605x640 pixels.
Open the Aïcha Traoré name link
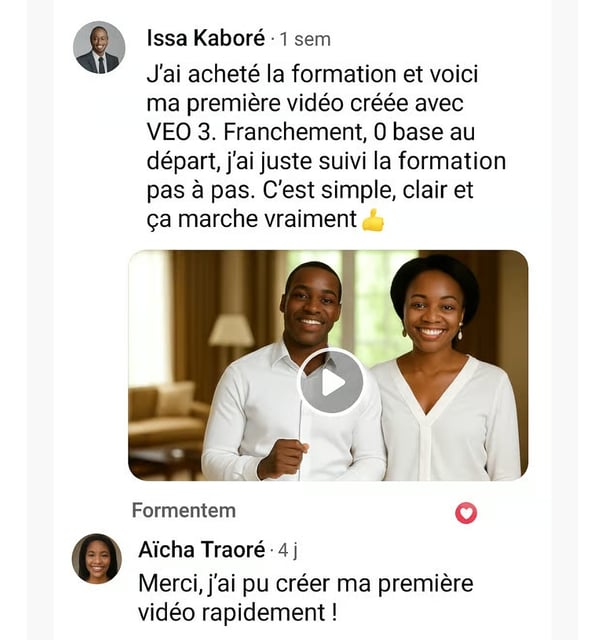click(202, 549)
